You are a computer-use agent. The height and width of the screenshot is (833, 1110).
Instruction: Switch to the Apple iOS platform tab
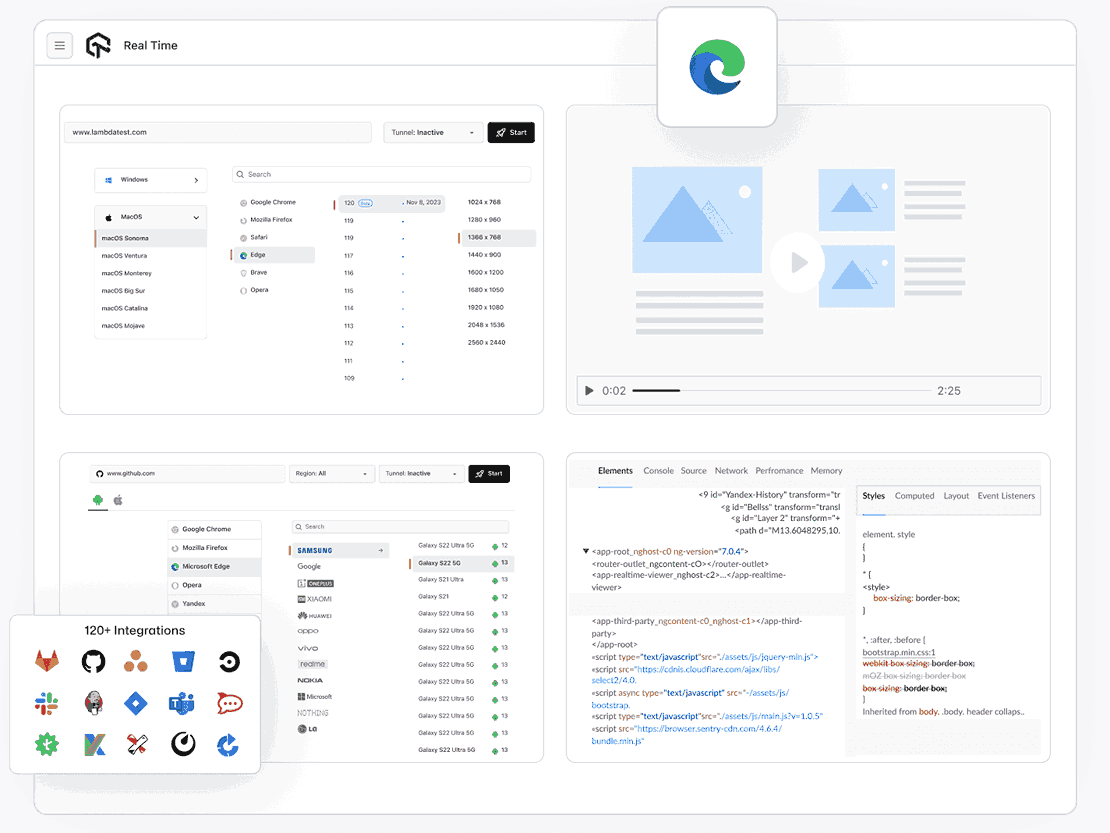pos(118,499)
